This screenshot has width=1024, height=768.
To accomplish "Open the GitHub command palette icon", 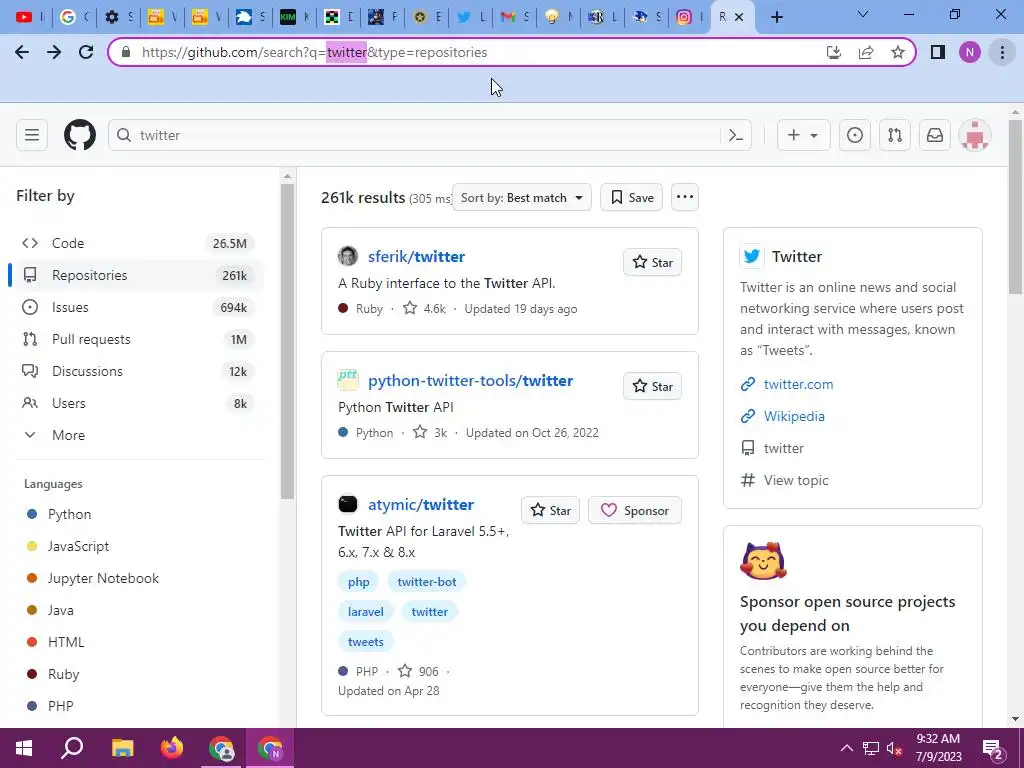I will click(x=736, y=135).
